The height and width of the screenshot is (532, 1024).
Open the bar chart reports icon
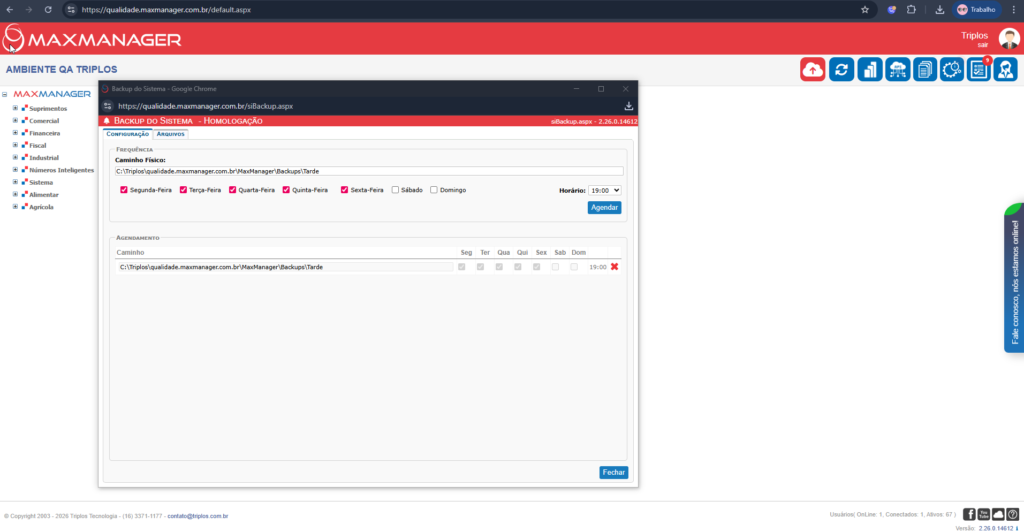pyautogui.click(x=870, y=69)
